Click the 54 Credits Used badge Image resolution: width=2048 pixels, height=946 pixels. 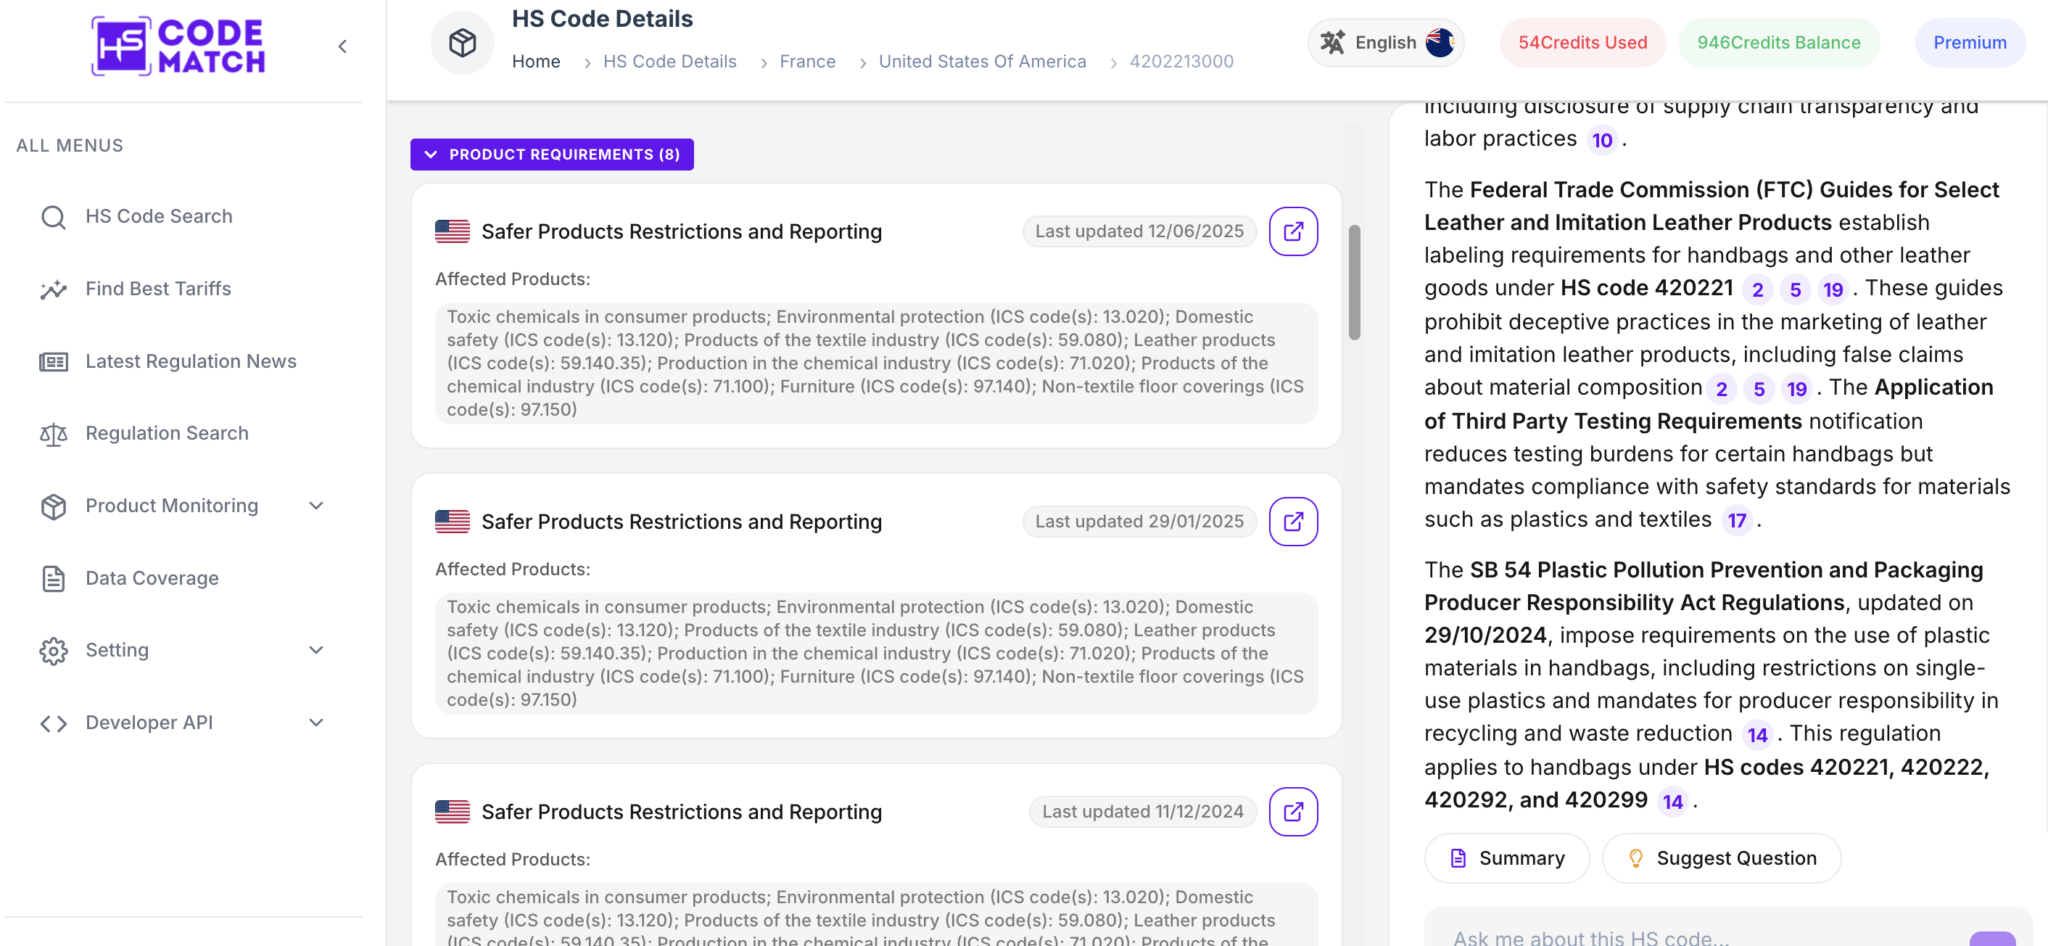pos(1583,42)
